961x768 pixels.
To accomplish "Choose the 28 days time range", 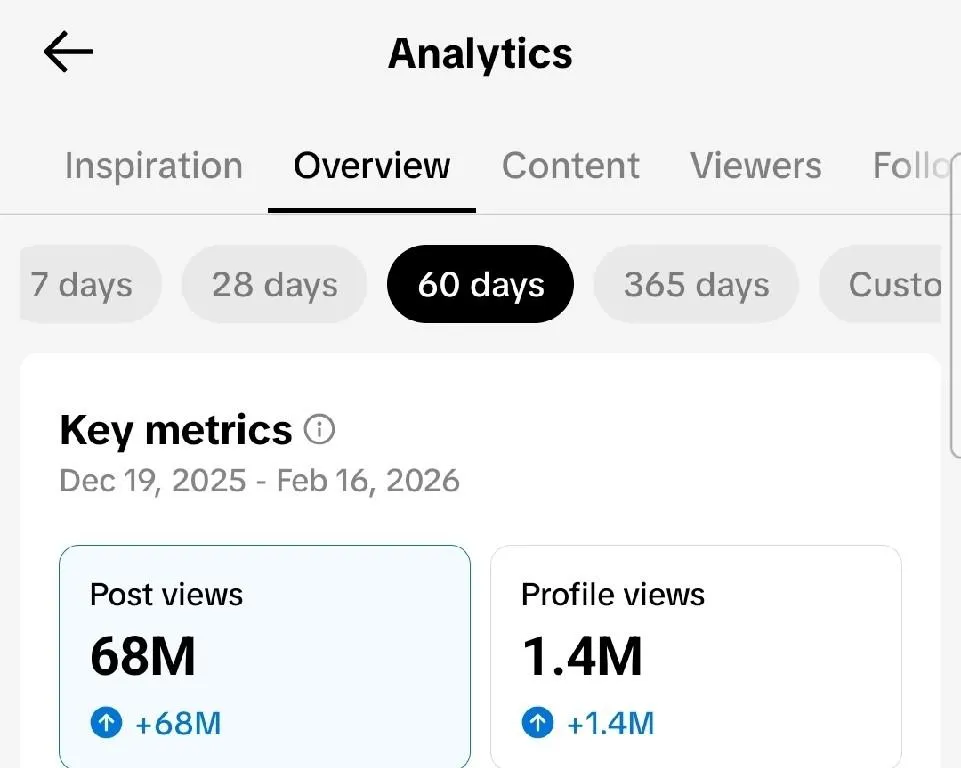I will [274, 285].
